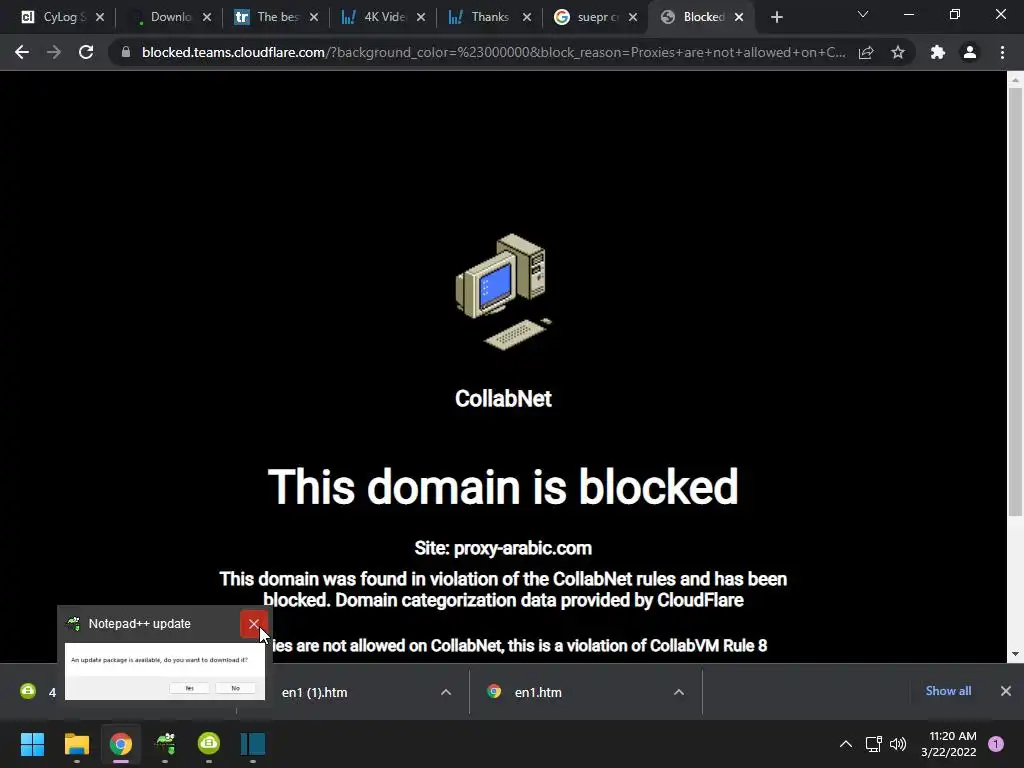This screenshot has width=1024, height=768.
Task: Open the en1 (1).htm download
Action: point(314,692)
